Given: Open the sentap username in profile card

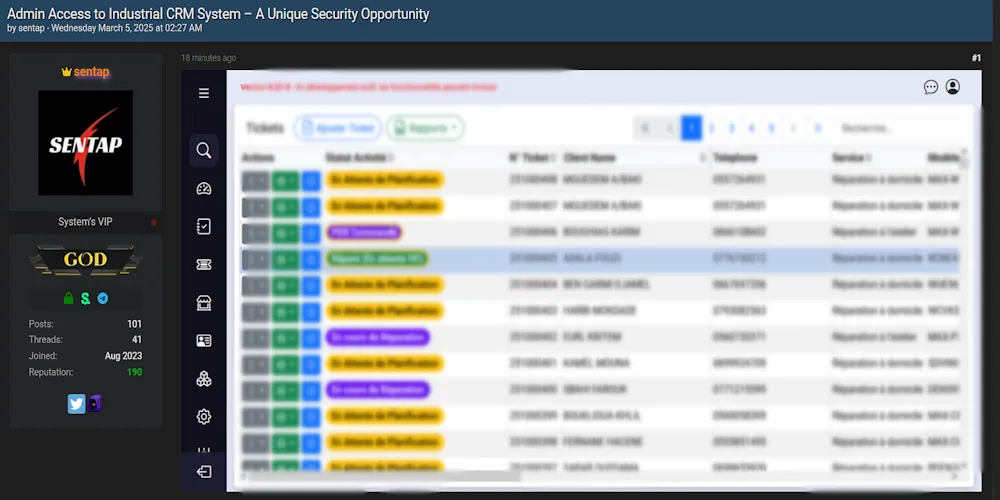Looking at the screenshot, I should pyautogui.click(x=91, y=72).
